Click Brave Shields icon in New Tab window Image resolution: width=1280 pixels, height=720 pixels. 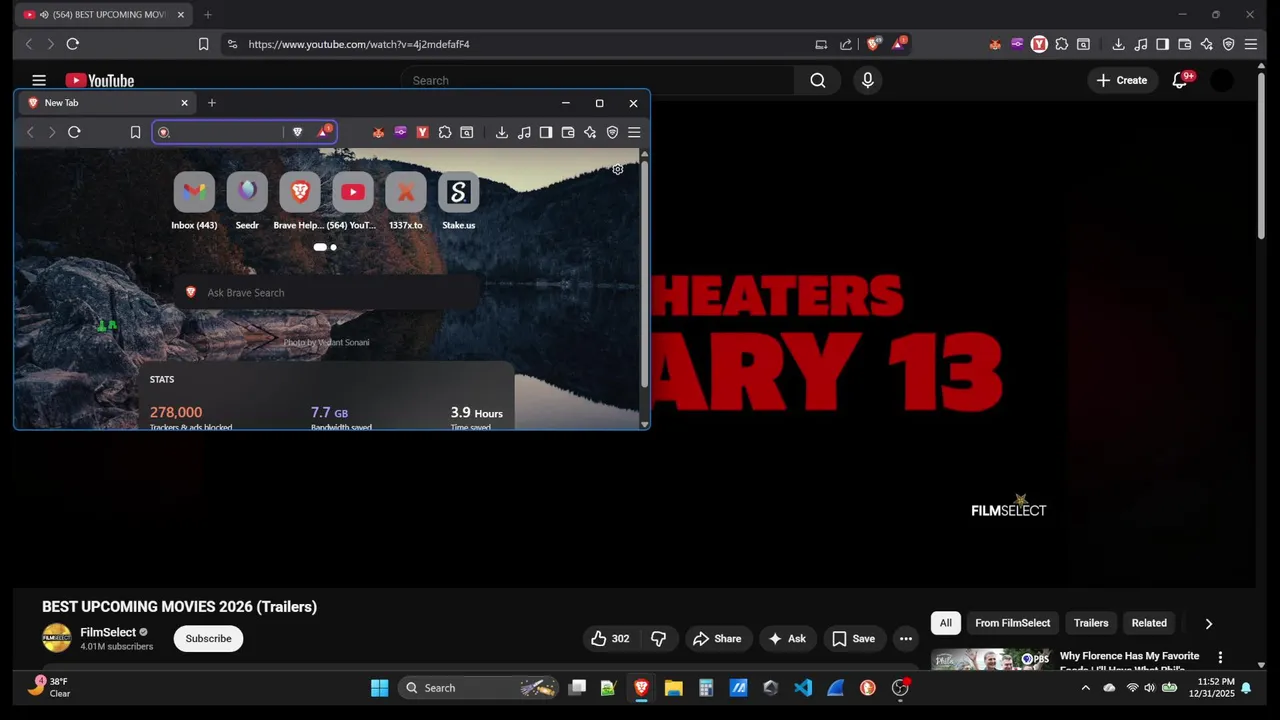point(297,132)
